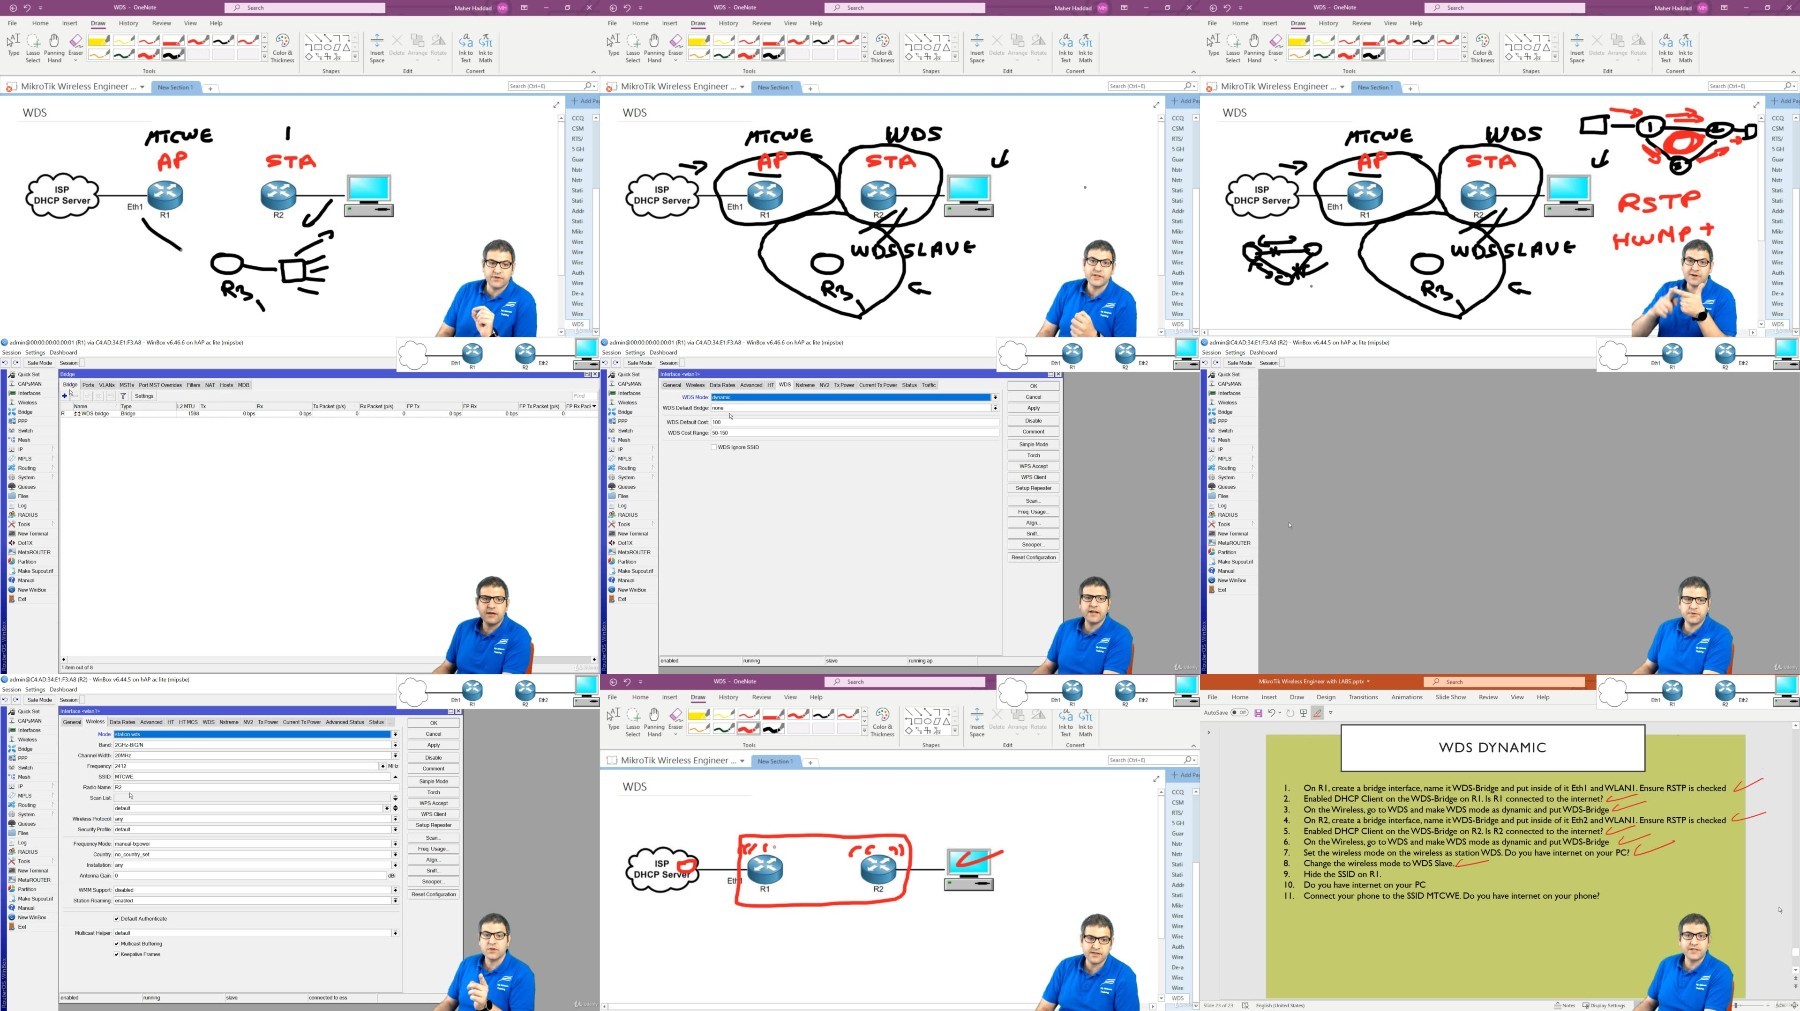Image resolution: width=1800 pixels, height=1011 pixels.
Task: Open Transitions tab in PowerPoint
Action: (x=1363, y=697)
